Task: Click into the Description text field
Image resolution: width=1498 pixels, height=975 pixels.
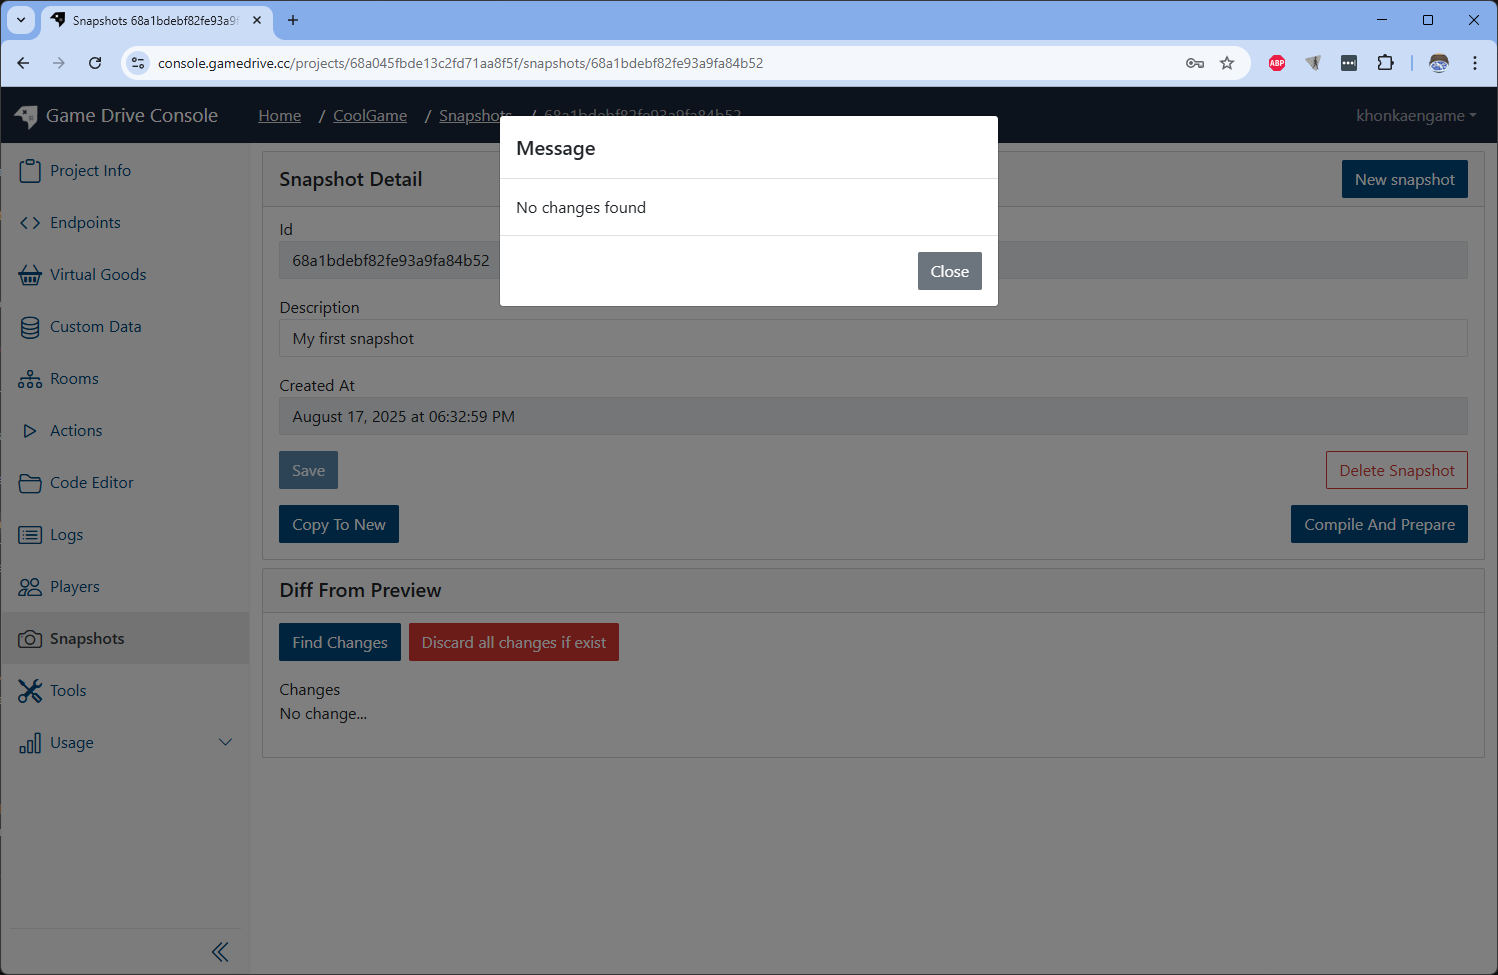Action: click(872, 338)
